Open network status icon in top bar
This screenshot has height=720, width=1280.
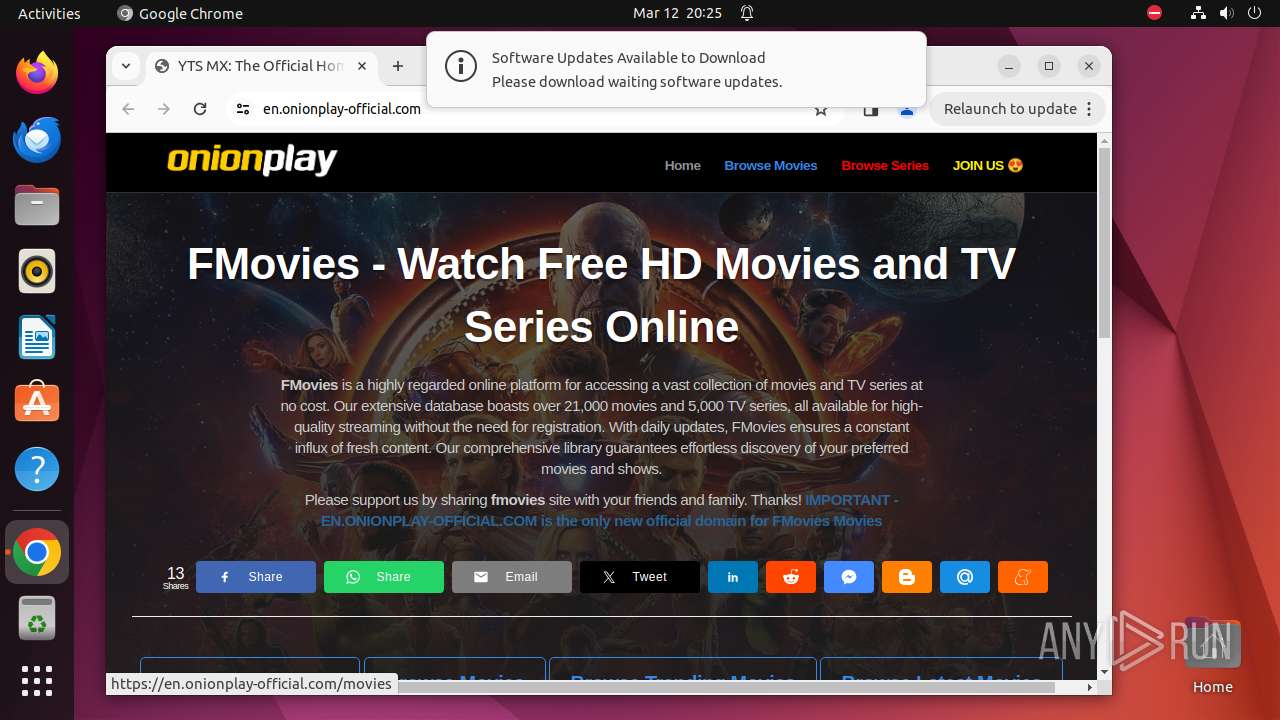coord(1198,13)
